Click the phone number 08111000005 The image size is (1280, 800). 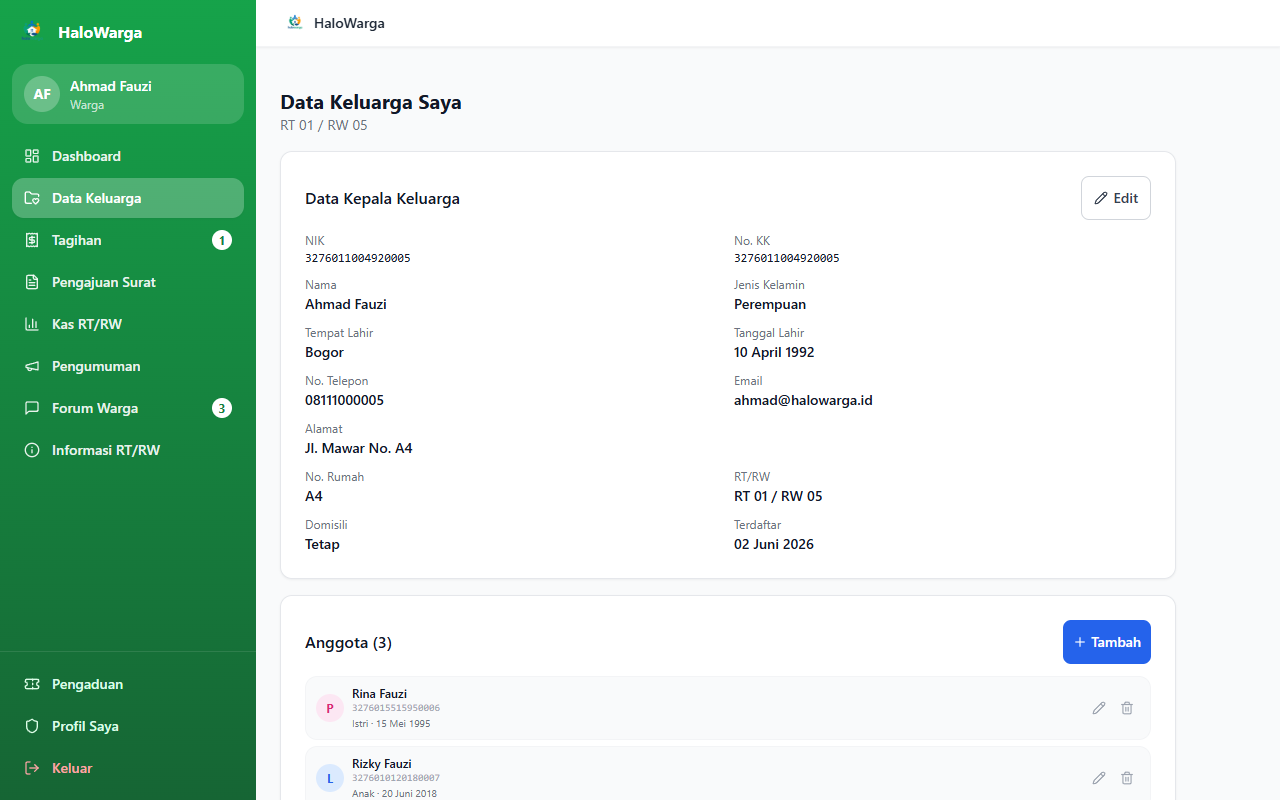pyautogui.click(x=344, y=400)
